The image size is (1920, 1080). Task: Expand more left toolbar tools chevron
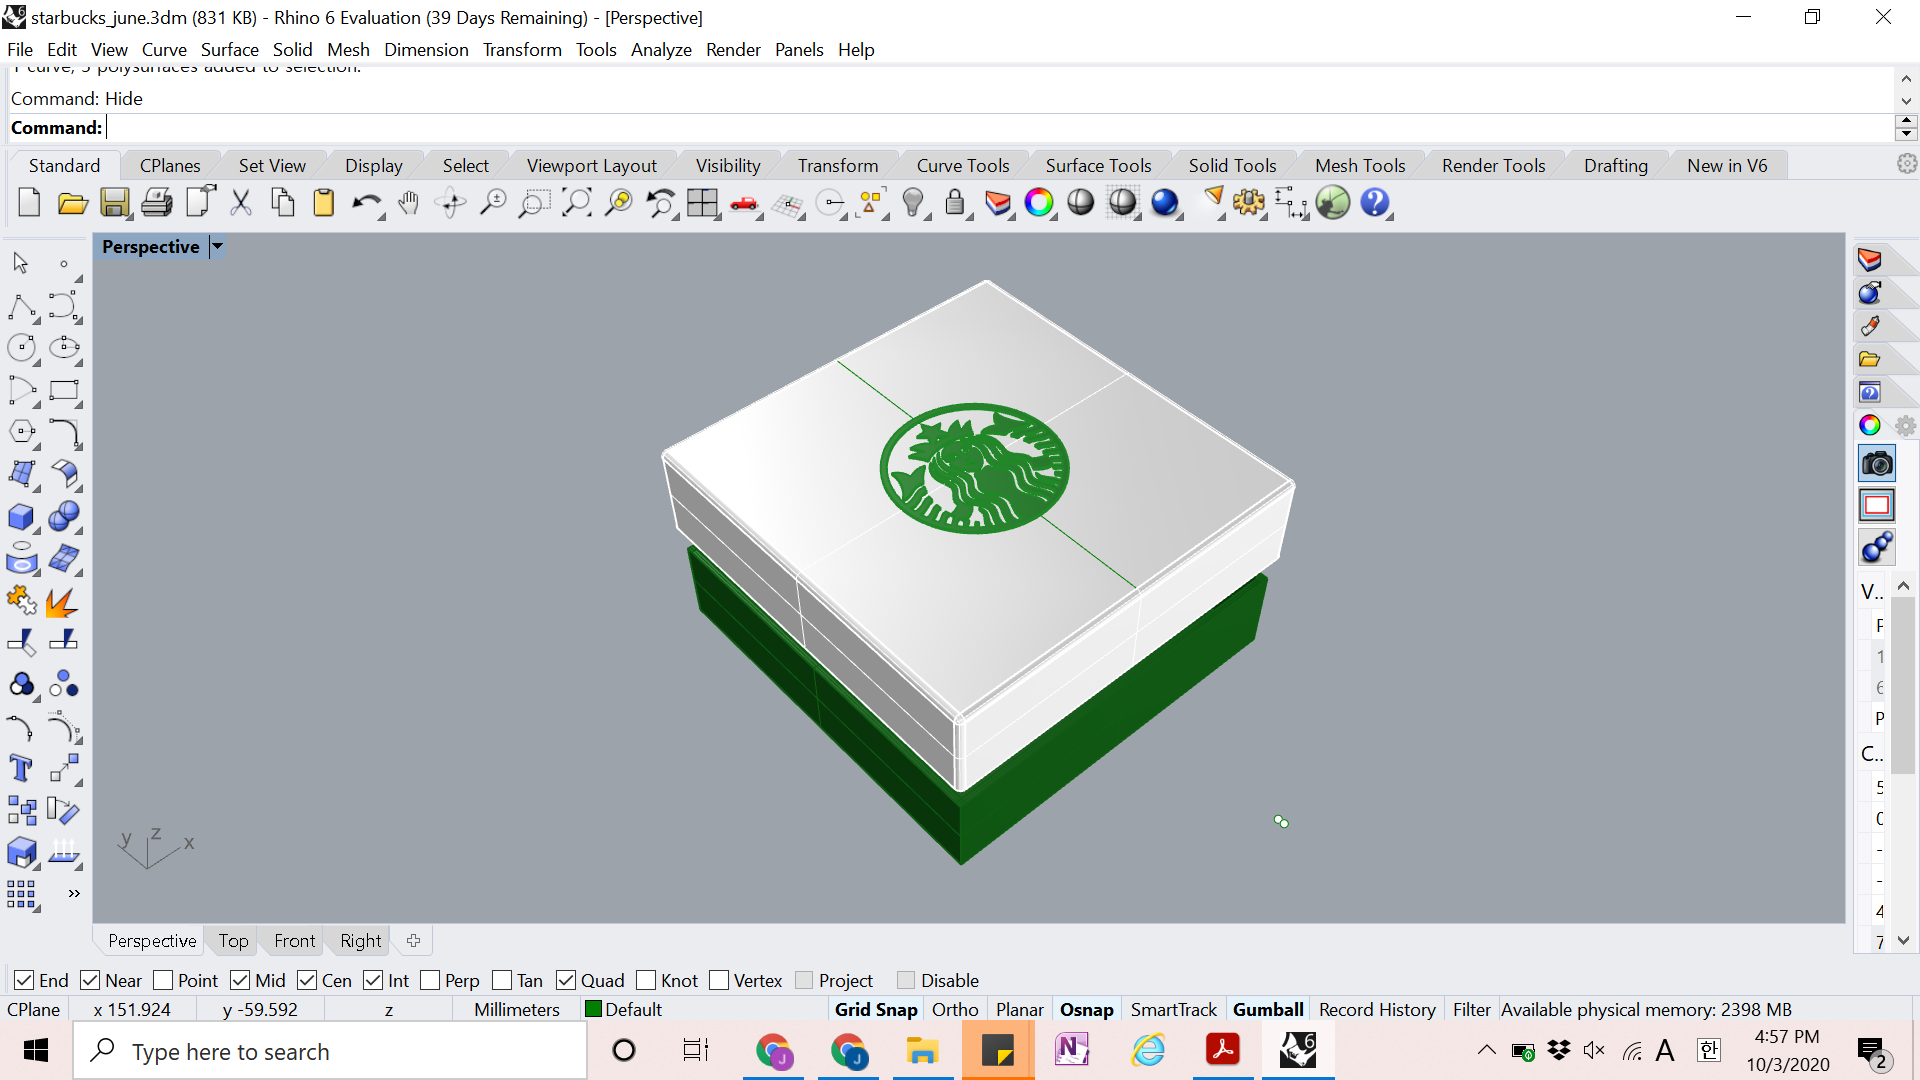[73, 893]
